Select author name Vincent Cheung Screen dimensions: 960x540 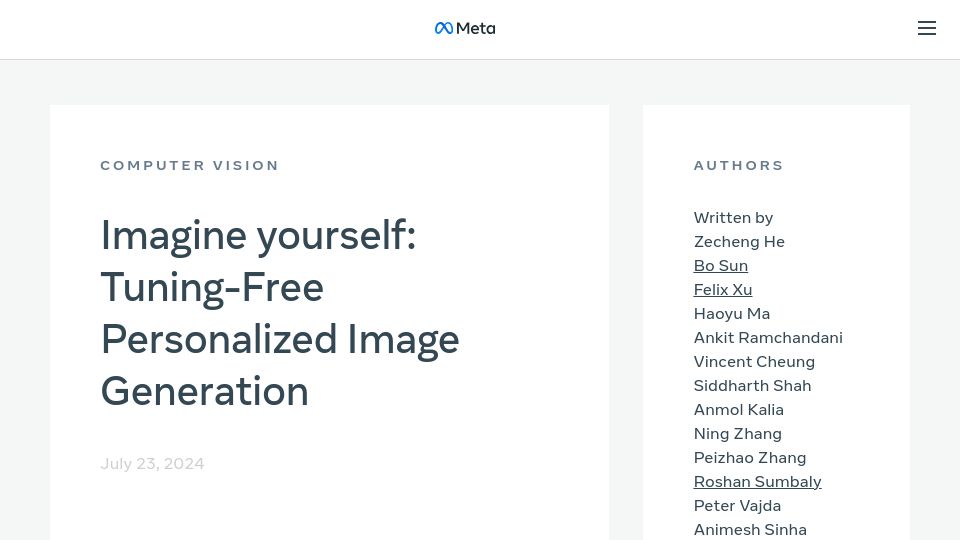click(754, 362)
